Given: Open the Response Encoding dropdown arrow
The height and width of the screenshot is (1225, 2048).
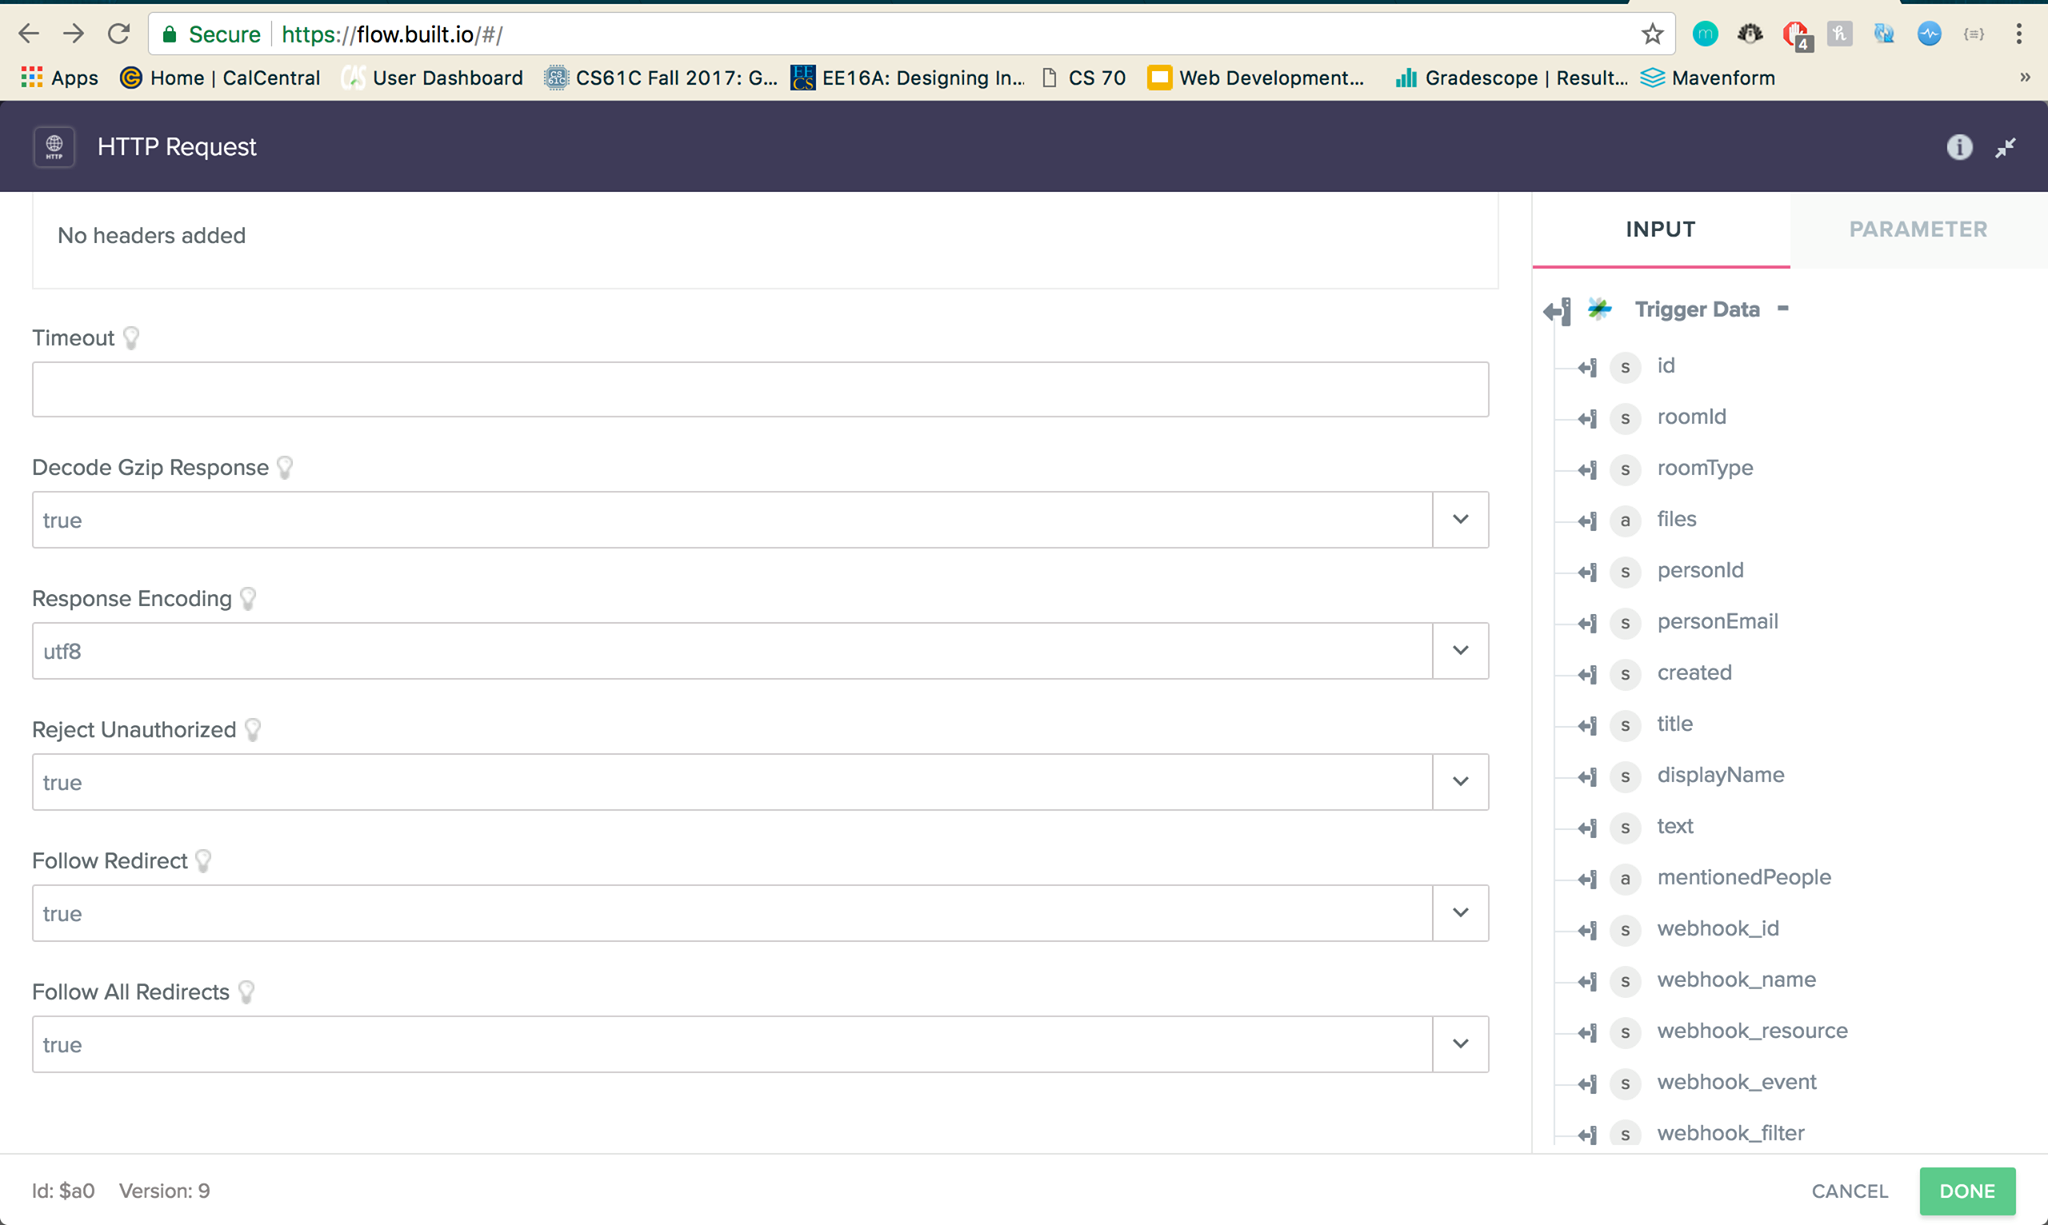Looking at the screenshot, I should pyautogui.click(x=1460, y=651).
